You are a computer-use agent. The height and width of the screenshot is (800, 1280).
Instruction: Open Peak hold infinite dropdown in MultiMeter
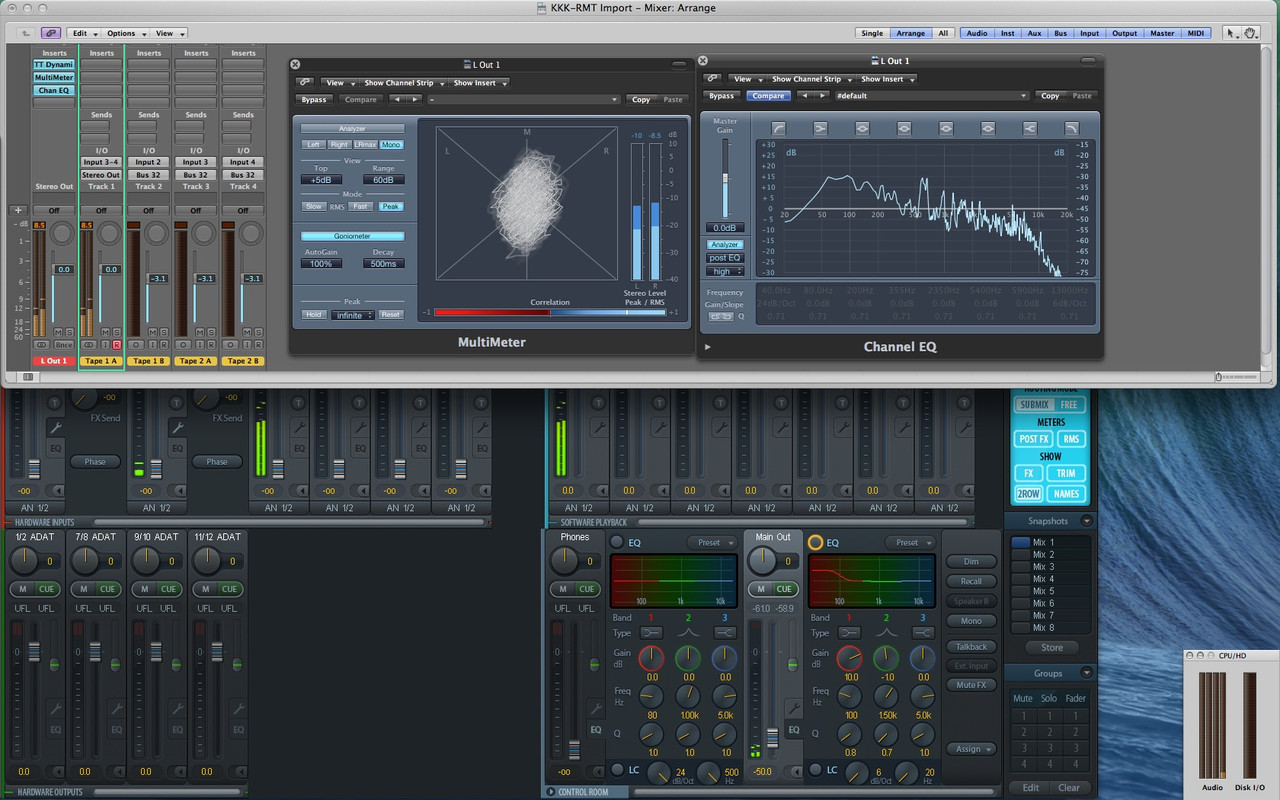coord(353,315)
